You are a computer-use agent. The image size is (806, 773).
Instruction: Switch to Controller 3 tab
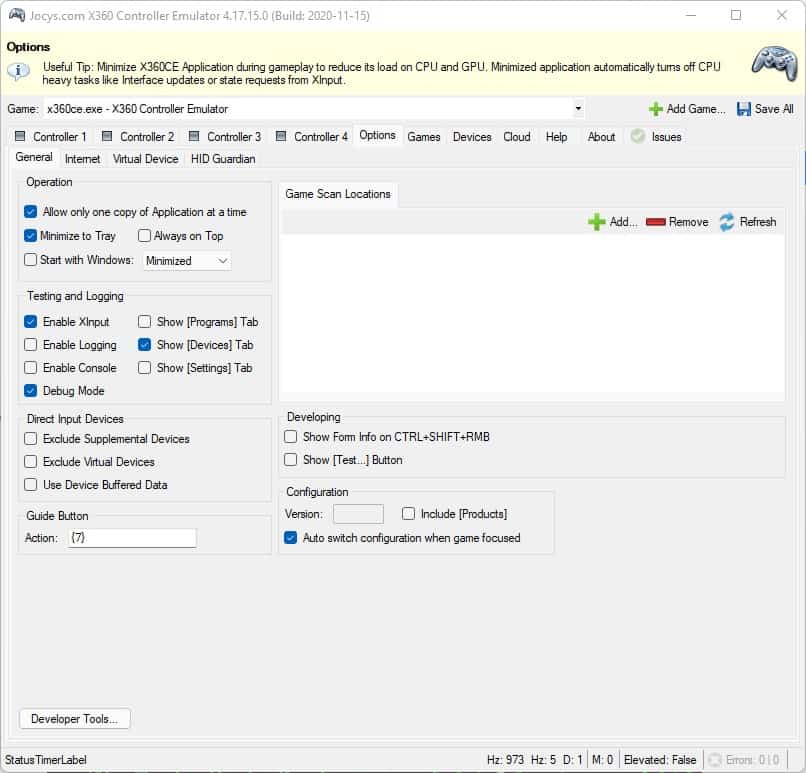[225, 137]
